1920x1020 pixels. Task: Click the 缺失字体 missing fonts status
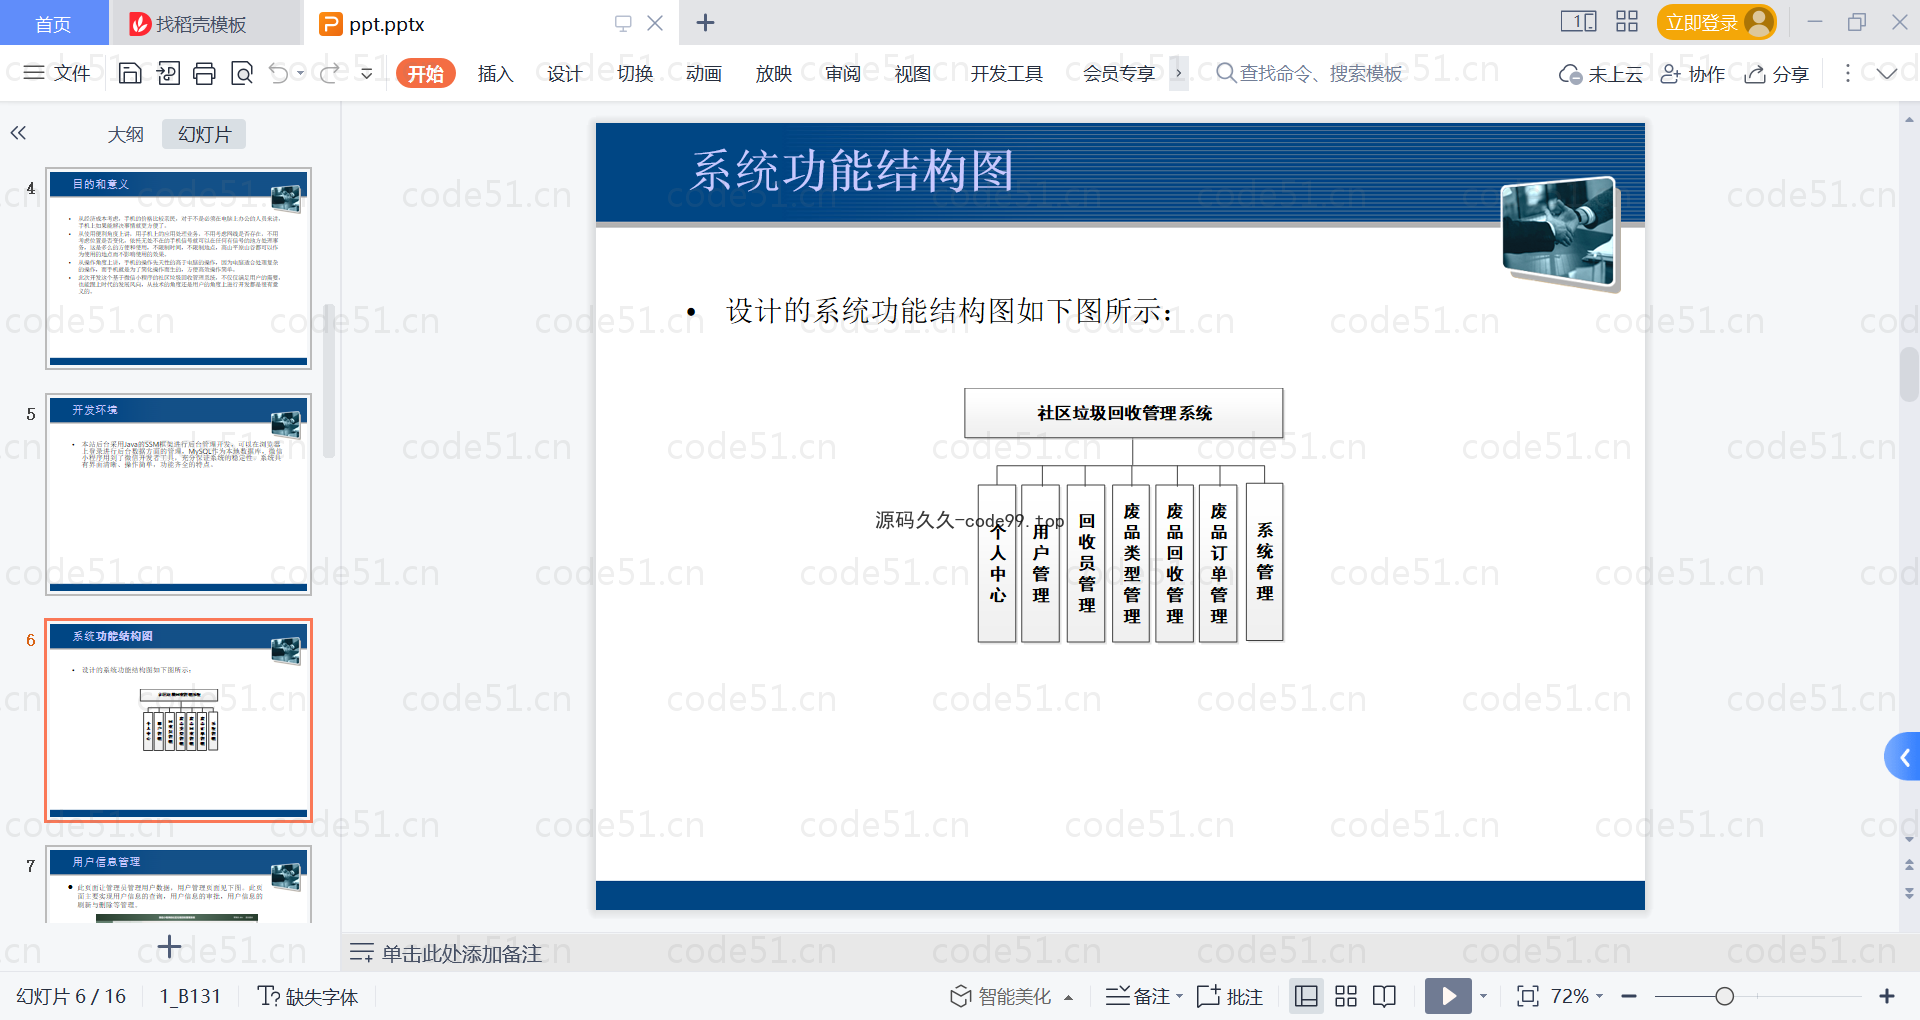click(x=308, y=996)
